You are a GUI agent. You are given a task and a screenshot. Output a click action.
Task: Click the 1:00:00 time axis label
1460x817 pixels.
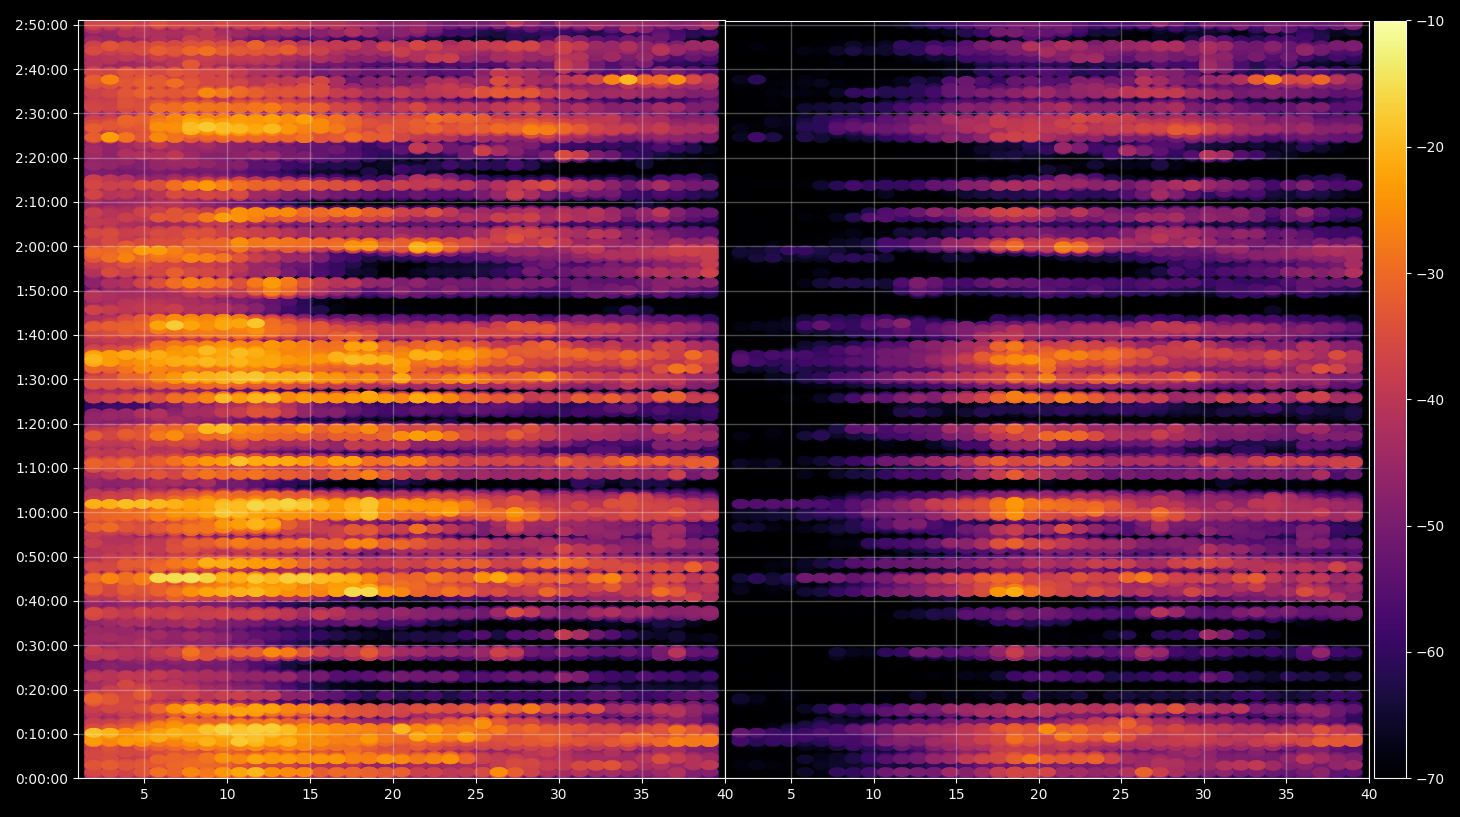click(41, 513)
